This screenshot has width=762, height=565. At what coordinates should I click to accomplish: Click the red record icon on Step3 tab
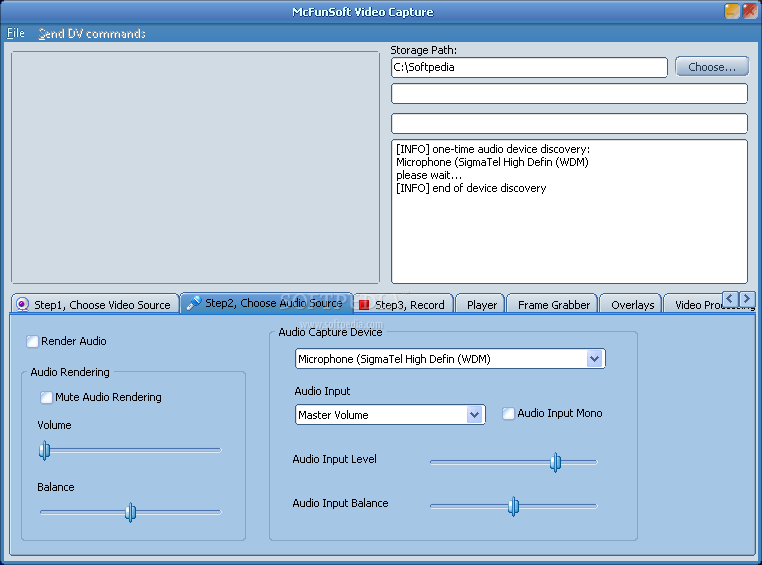click(364, 305)
